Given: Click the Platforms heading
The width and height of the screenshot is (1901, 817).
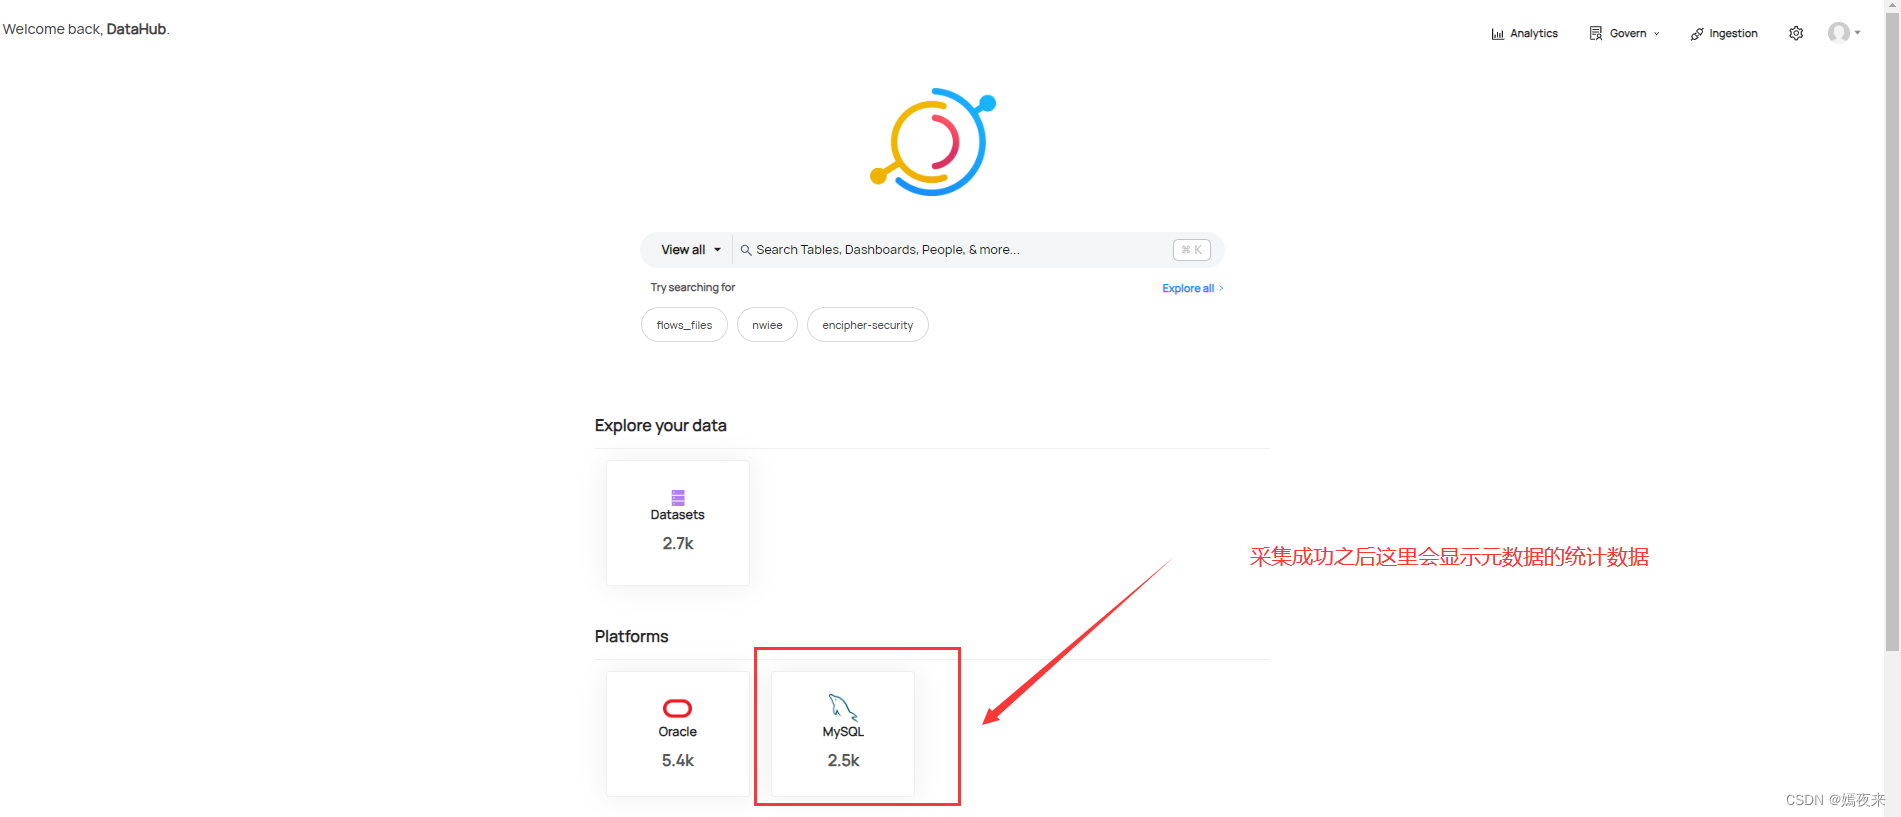Looking at the screenshot, I should pos(631,636).
